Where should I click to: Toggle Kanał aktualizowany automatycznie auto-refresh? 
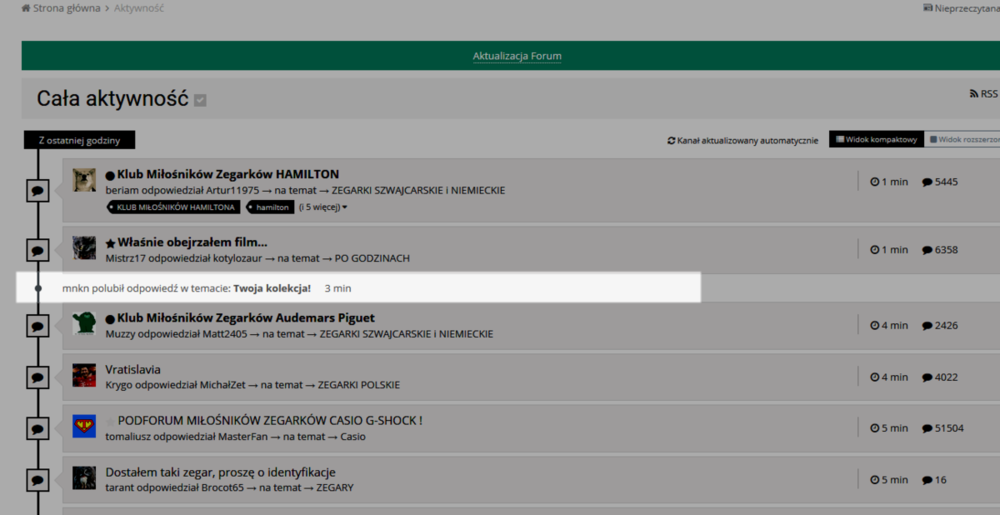[742, 140]
